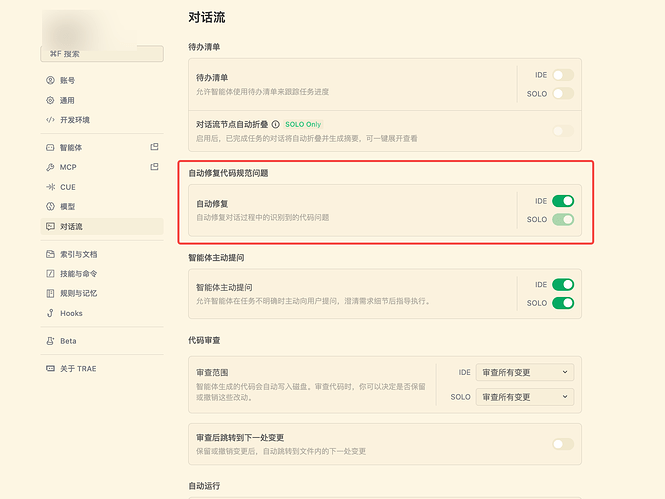Click the Hooks hook icon

[50, 313]
